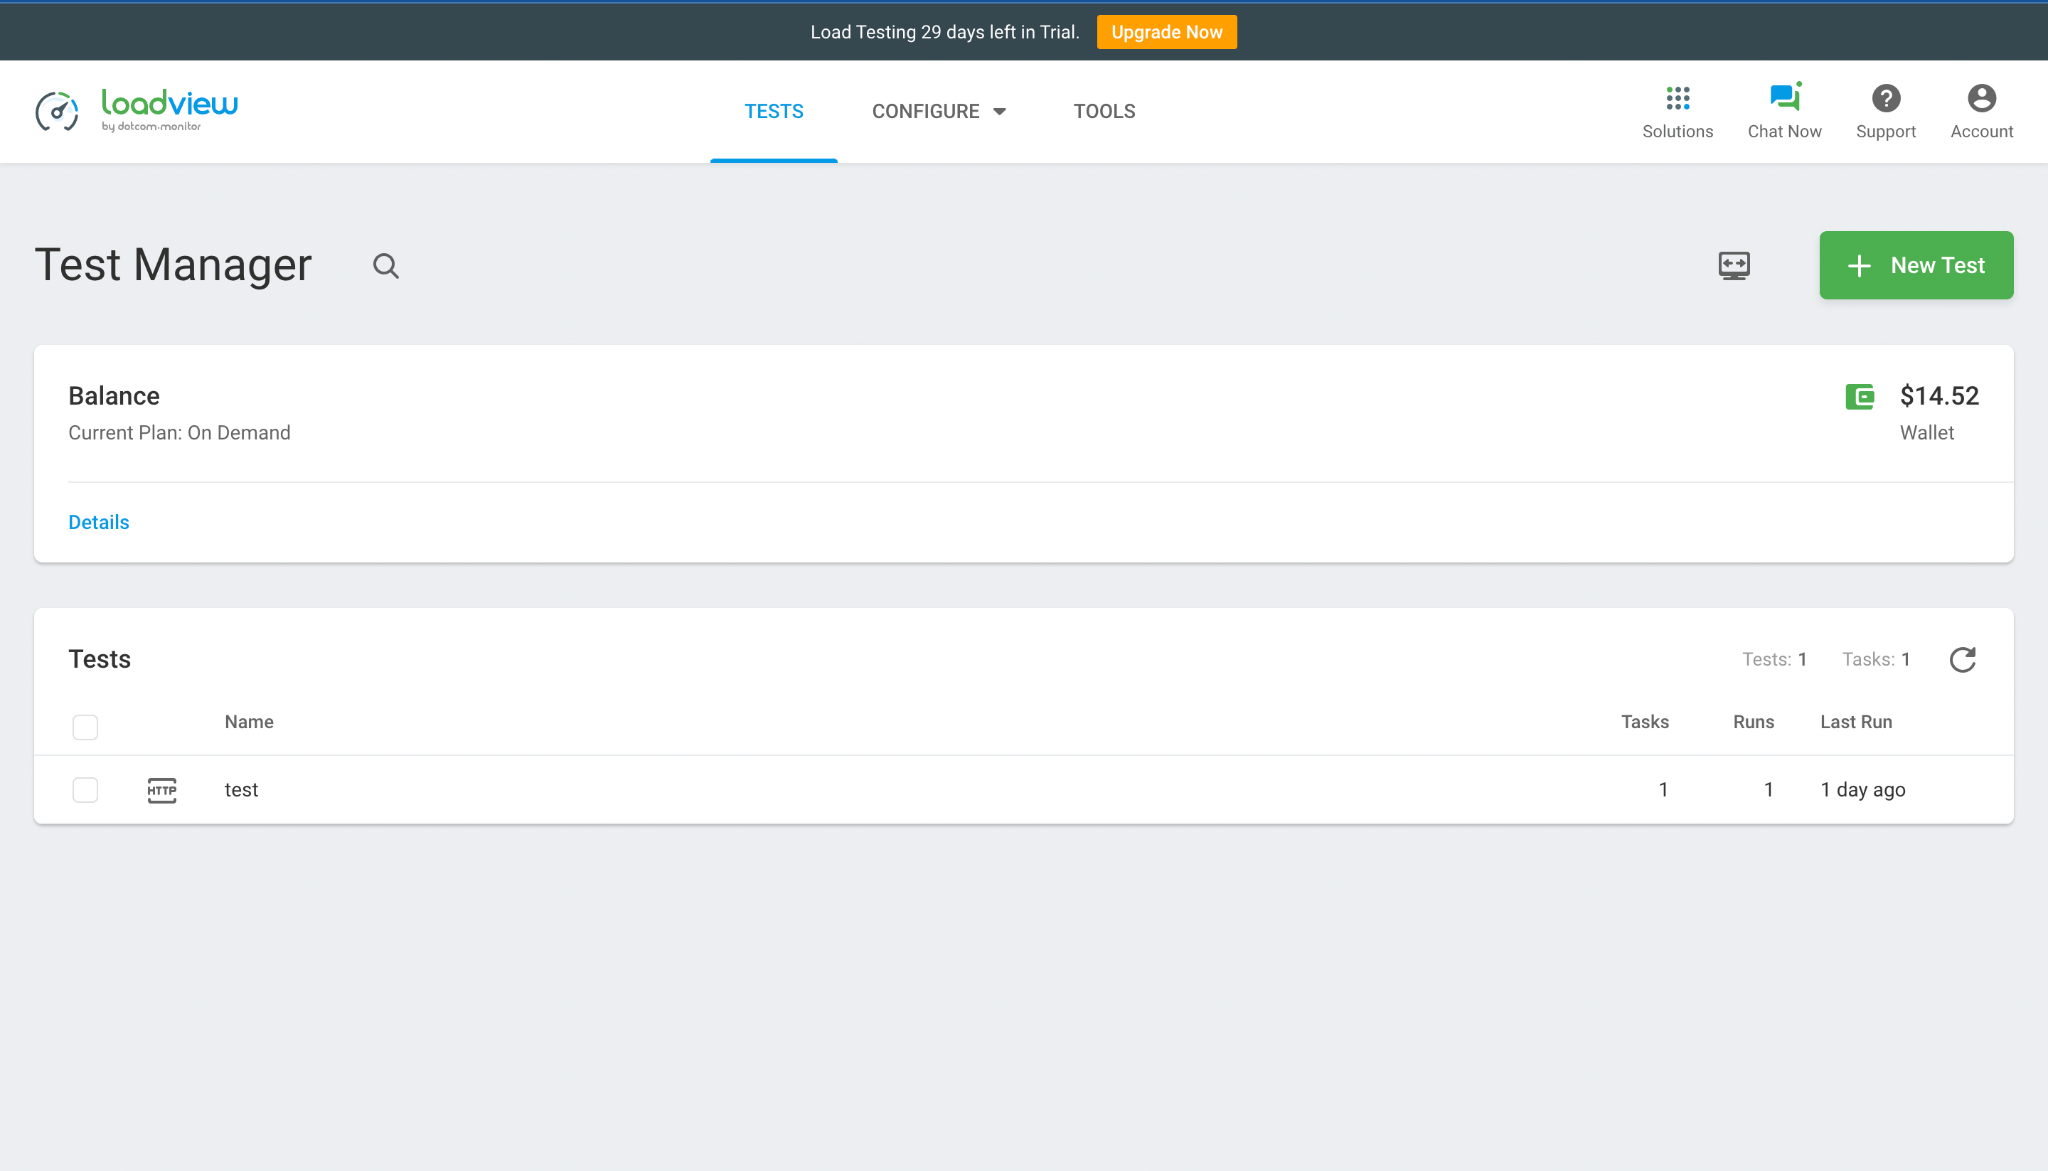Click on the test named test

241,790
